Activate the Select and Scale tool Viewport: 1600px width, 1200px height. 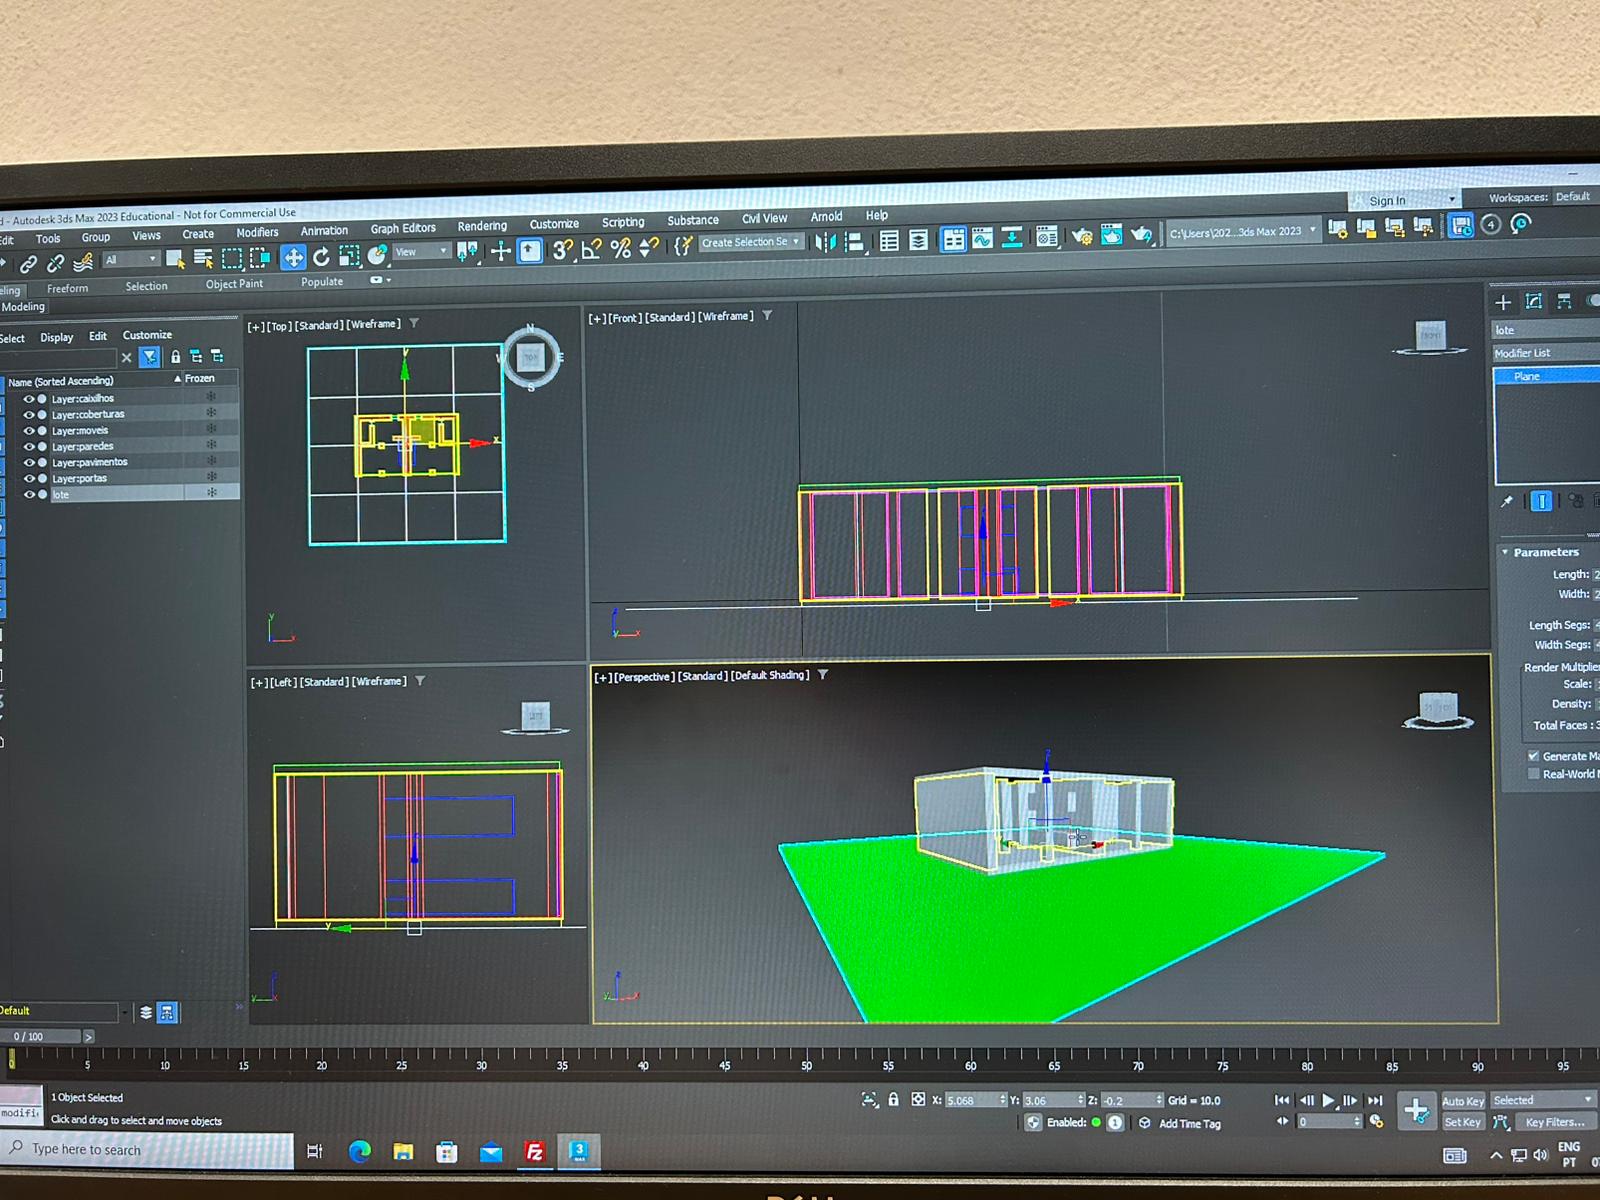(x=349, y=257)
